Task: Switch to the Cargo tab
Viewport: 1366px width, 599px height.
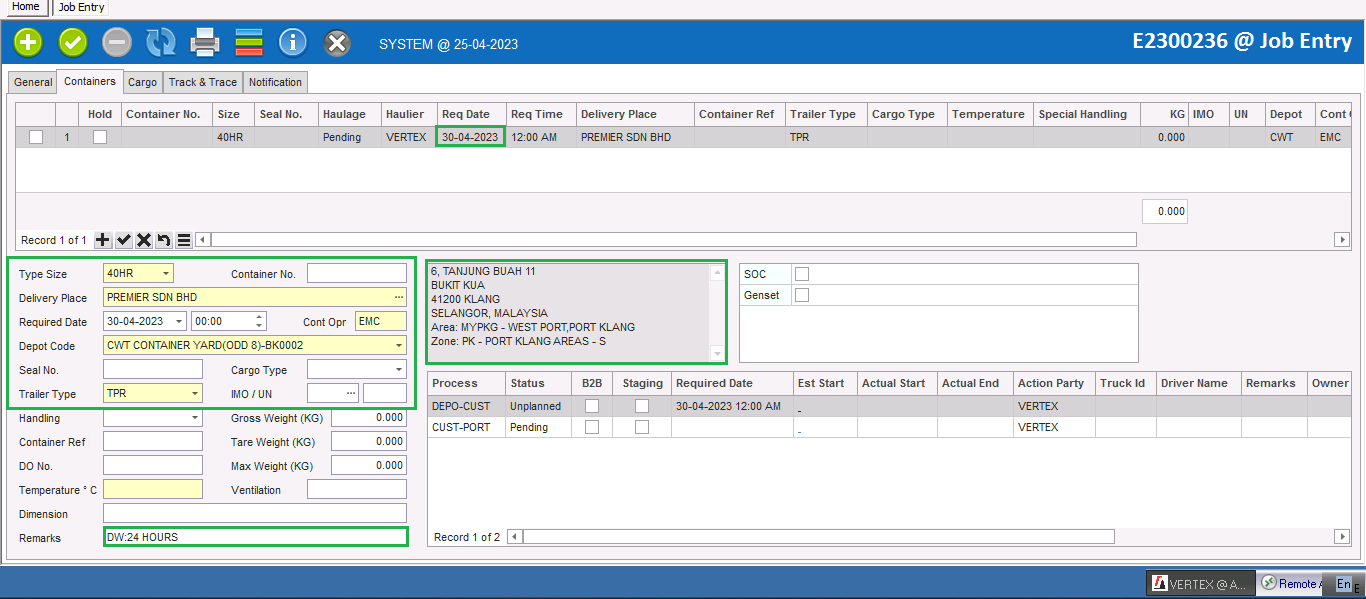Action: tap(142, 82)
